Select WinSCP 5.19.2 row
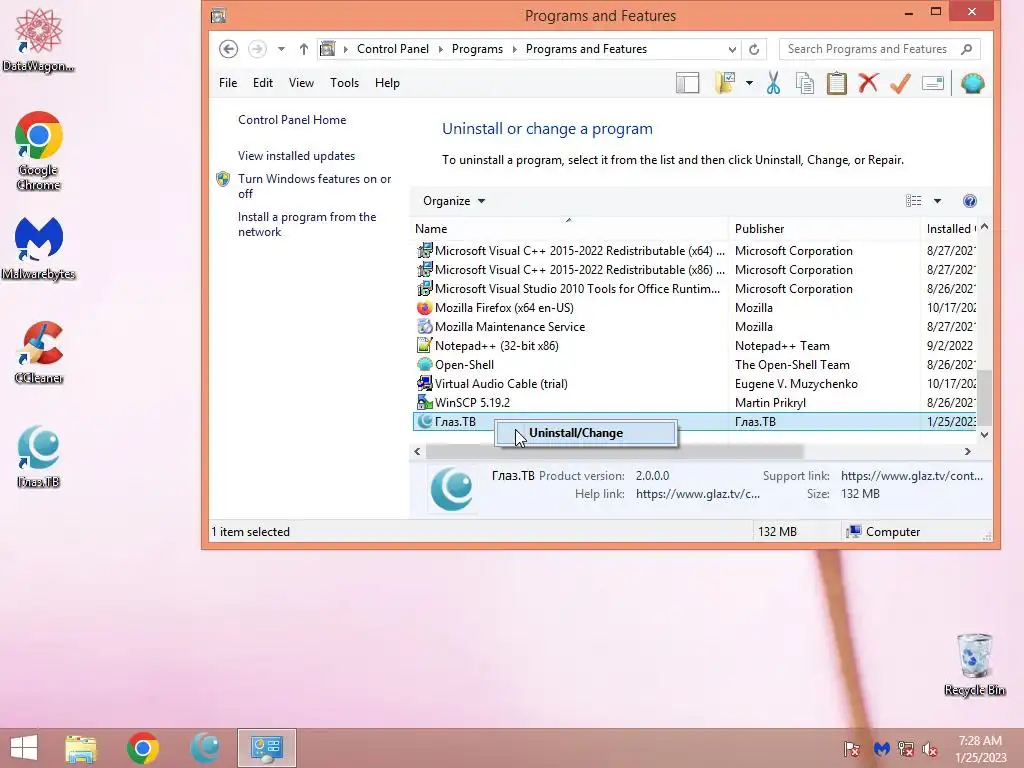 click(695, 403)
